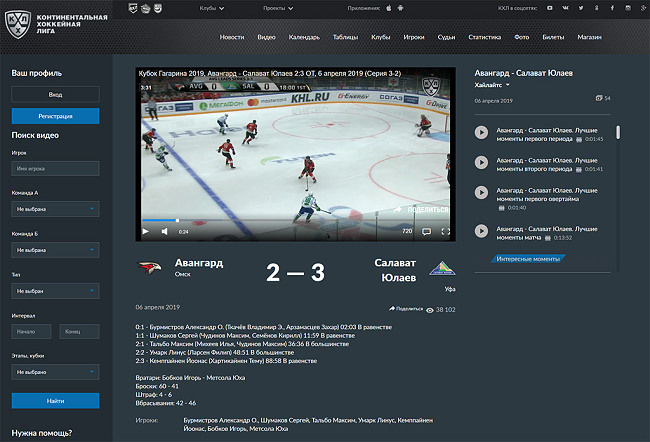Screen dimensions: 650x442
Task: Open the Игроки menu item
Action: 414,37
